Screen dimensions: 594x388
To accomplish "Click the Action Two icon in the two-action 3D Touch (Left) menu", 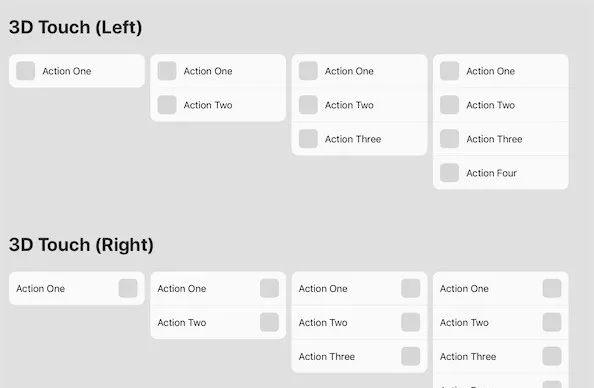I will (167, 105).
